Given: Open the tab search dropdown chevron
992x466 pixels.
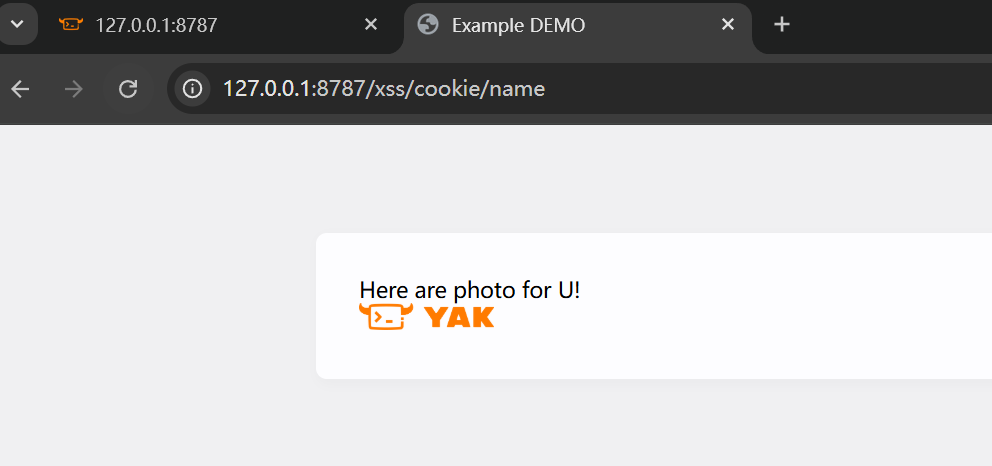Looking at the screenshot, I should pos(17,24).
